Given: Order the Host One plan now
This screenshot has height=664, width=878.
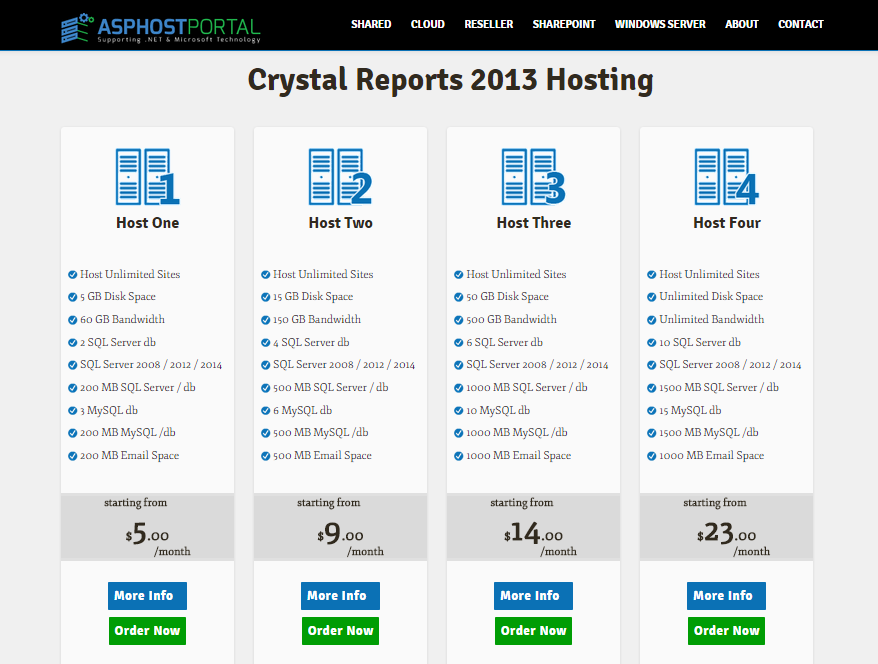Looking at the screenshot, I should 147,631.
